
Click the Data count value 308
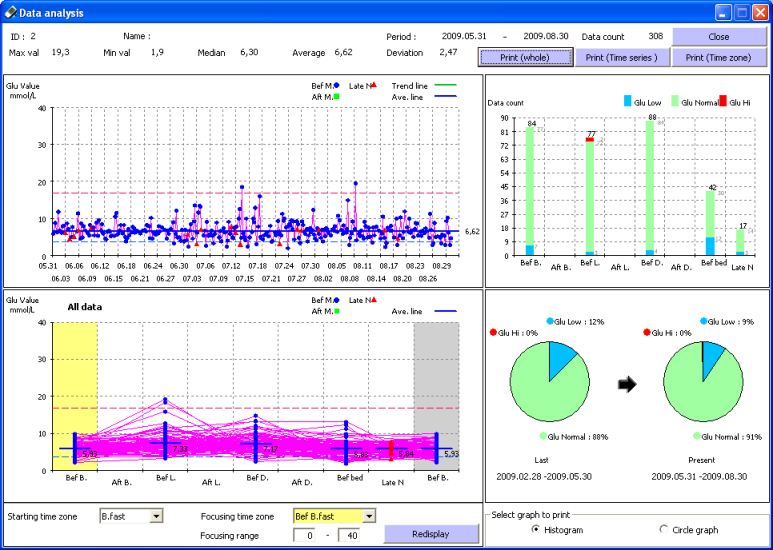(x=656, y=36)
